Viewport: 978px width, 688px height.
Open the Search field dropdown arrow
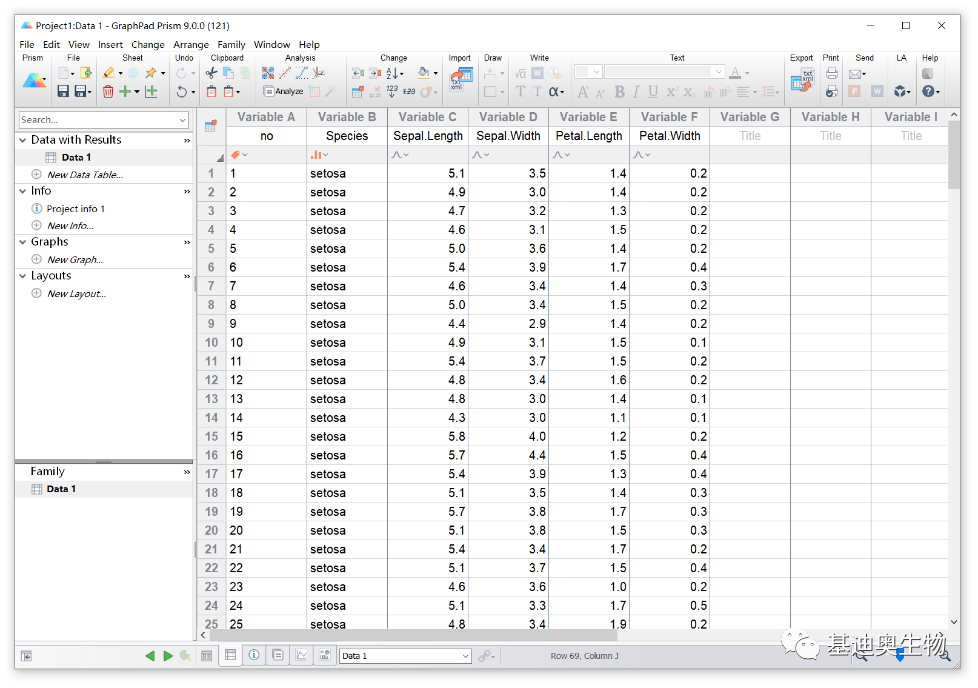point(183,120)
